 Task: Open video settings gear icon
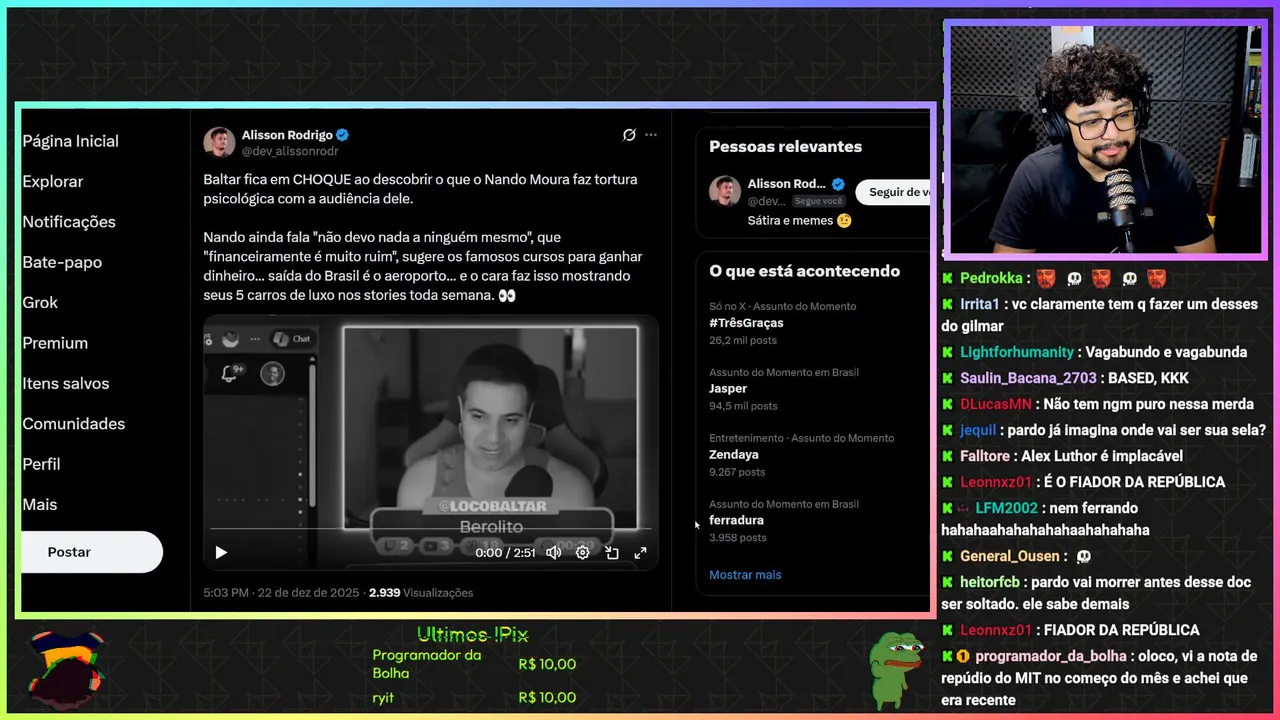[582, 552]
